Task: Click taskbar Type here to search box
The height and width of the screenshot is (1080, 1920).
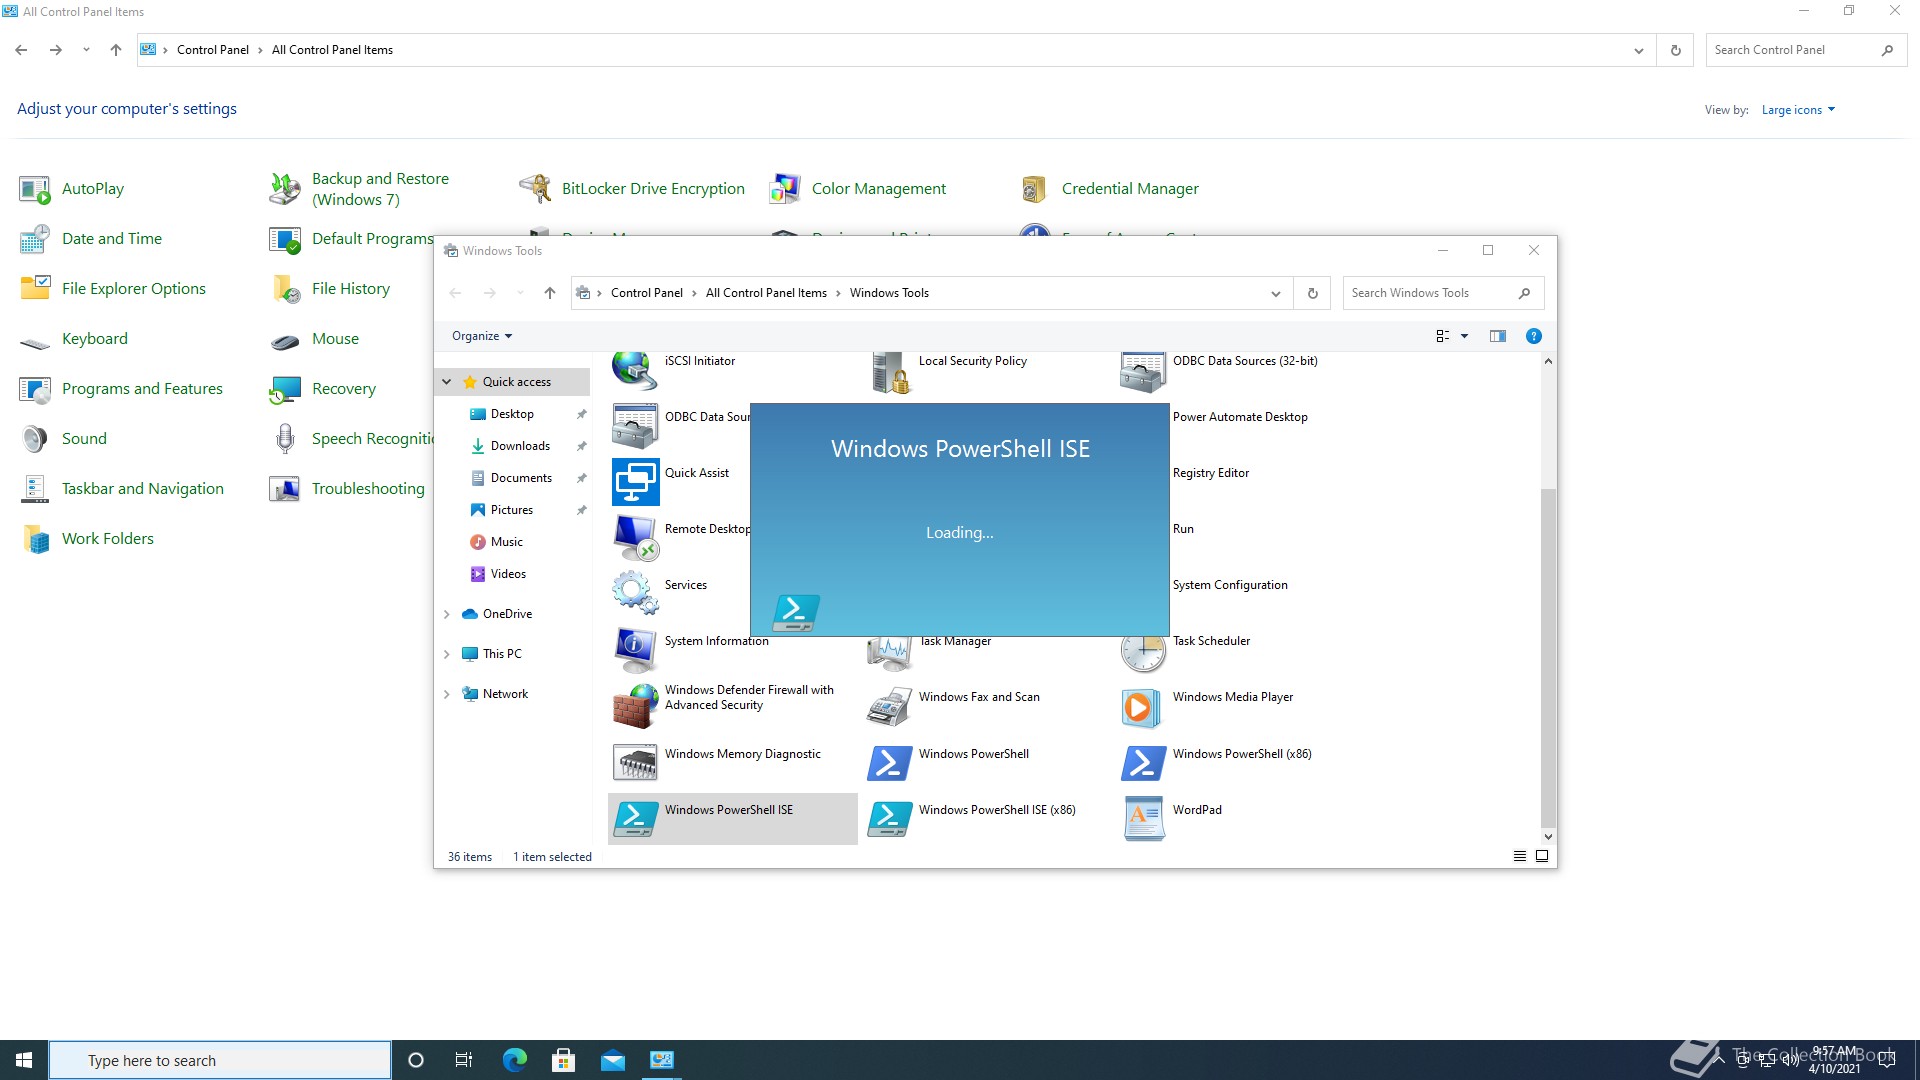Action: [x=220, y=1060]
